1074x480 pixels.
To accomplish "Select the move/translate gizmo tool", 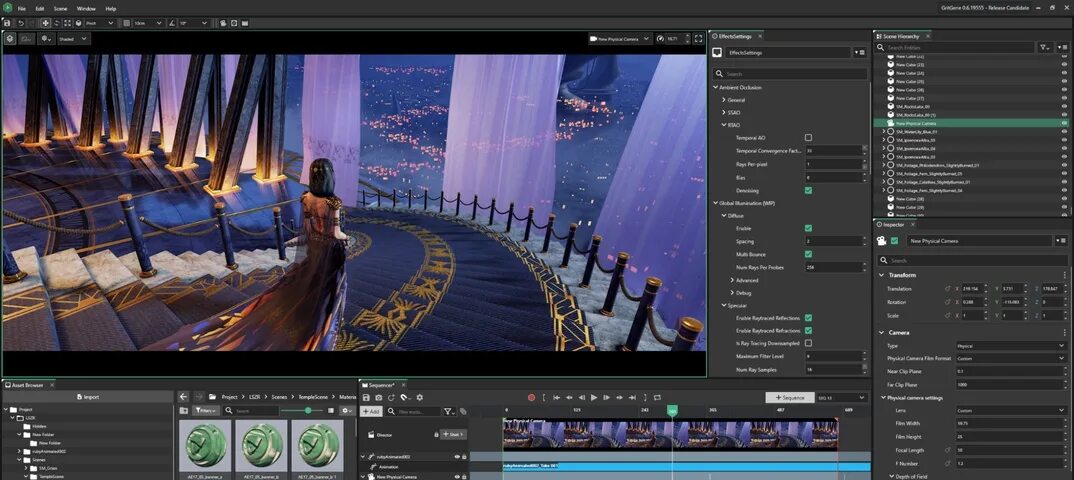I will [x=46, y=23].
